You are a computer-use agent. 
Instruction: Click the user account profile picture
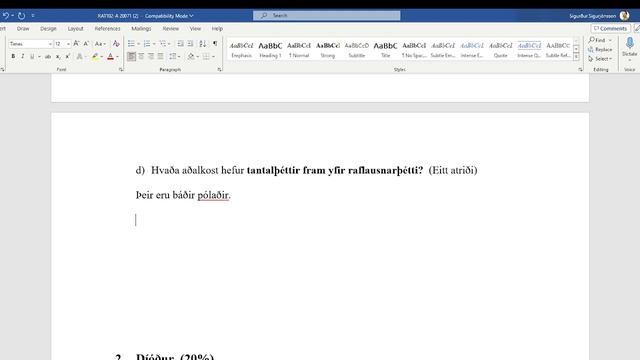pyautogui.click(x=624, y=16)
